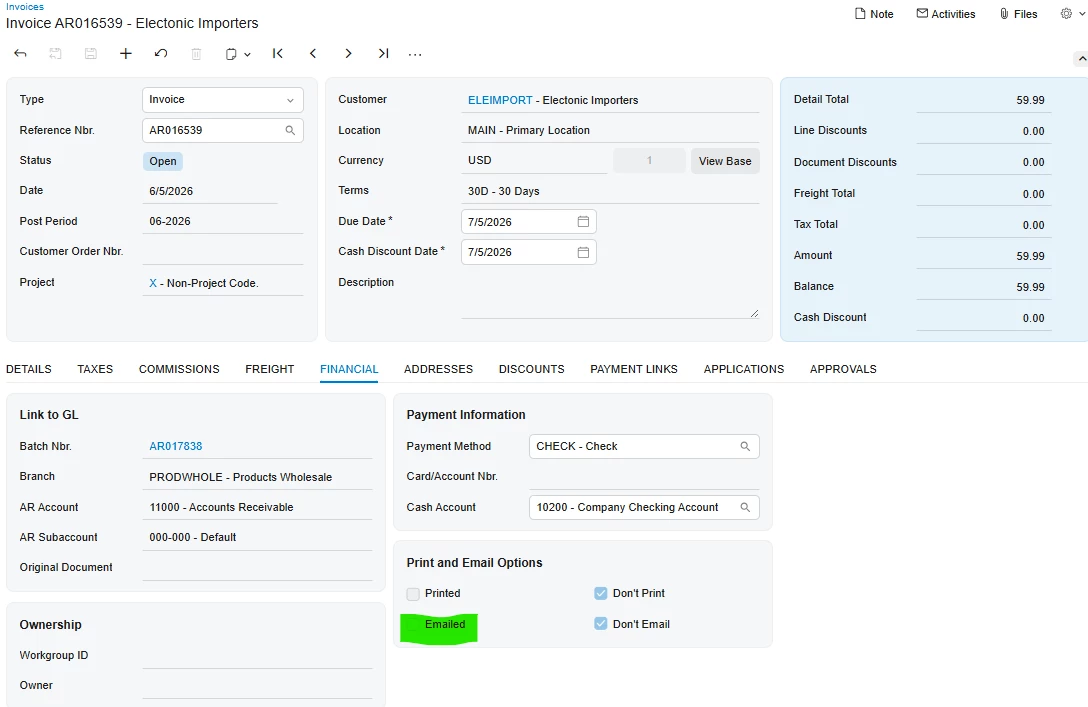Viewport: 1088px width, 707px height.
Task: Switch to the APPROVALS tab
Action: pos(843,369)
